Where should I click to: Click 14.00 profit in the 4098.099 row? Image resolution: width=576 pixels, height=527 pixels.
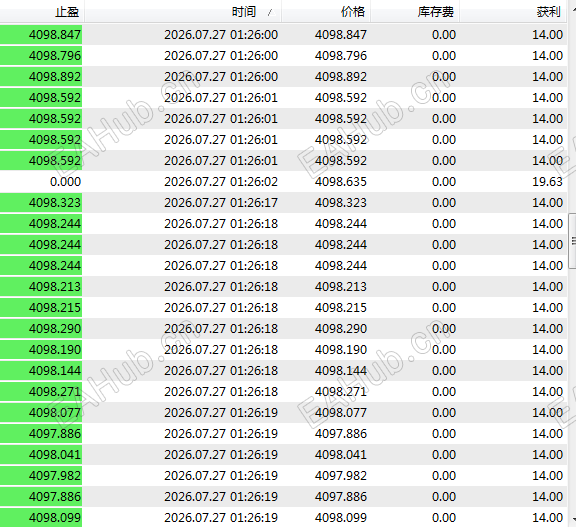[x=547, y=517]
